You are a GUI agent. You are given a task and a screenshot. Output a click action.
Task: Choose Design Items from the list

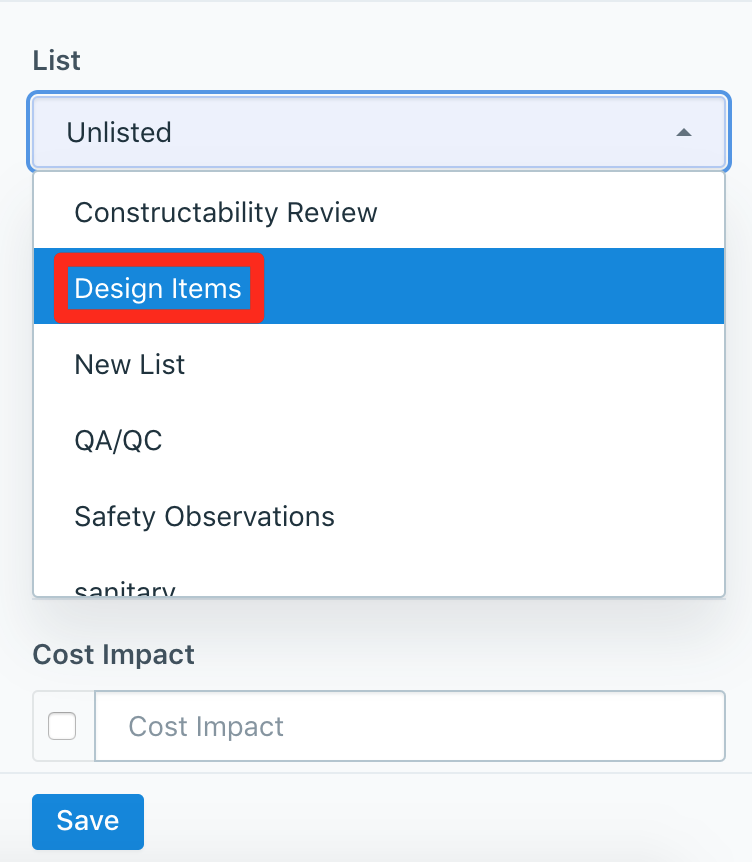(x=158, y=289)
